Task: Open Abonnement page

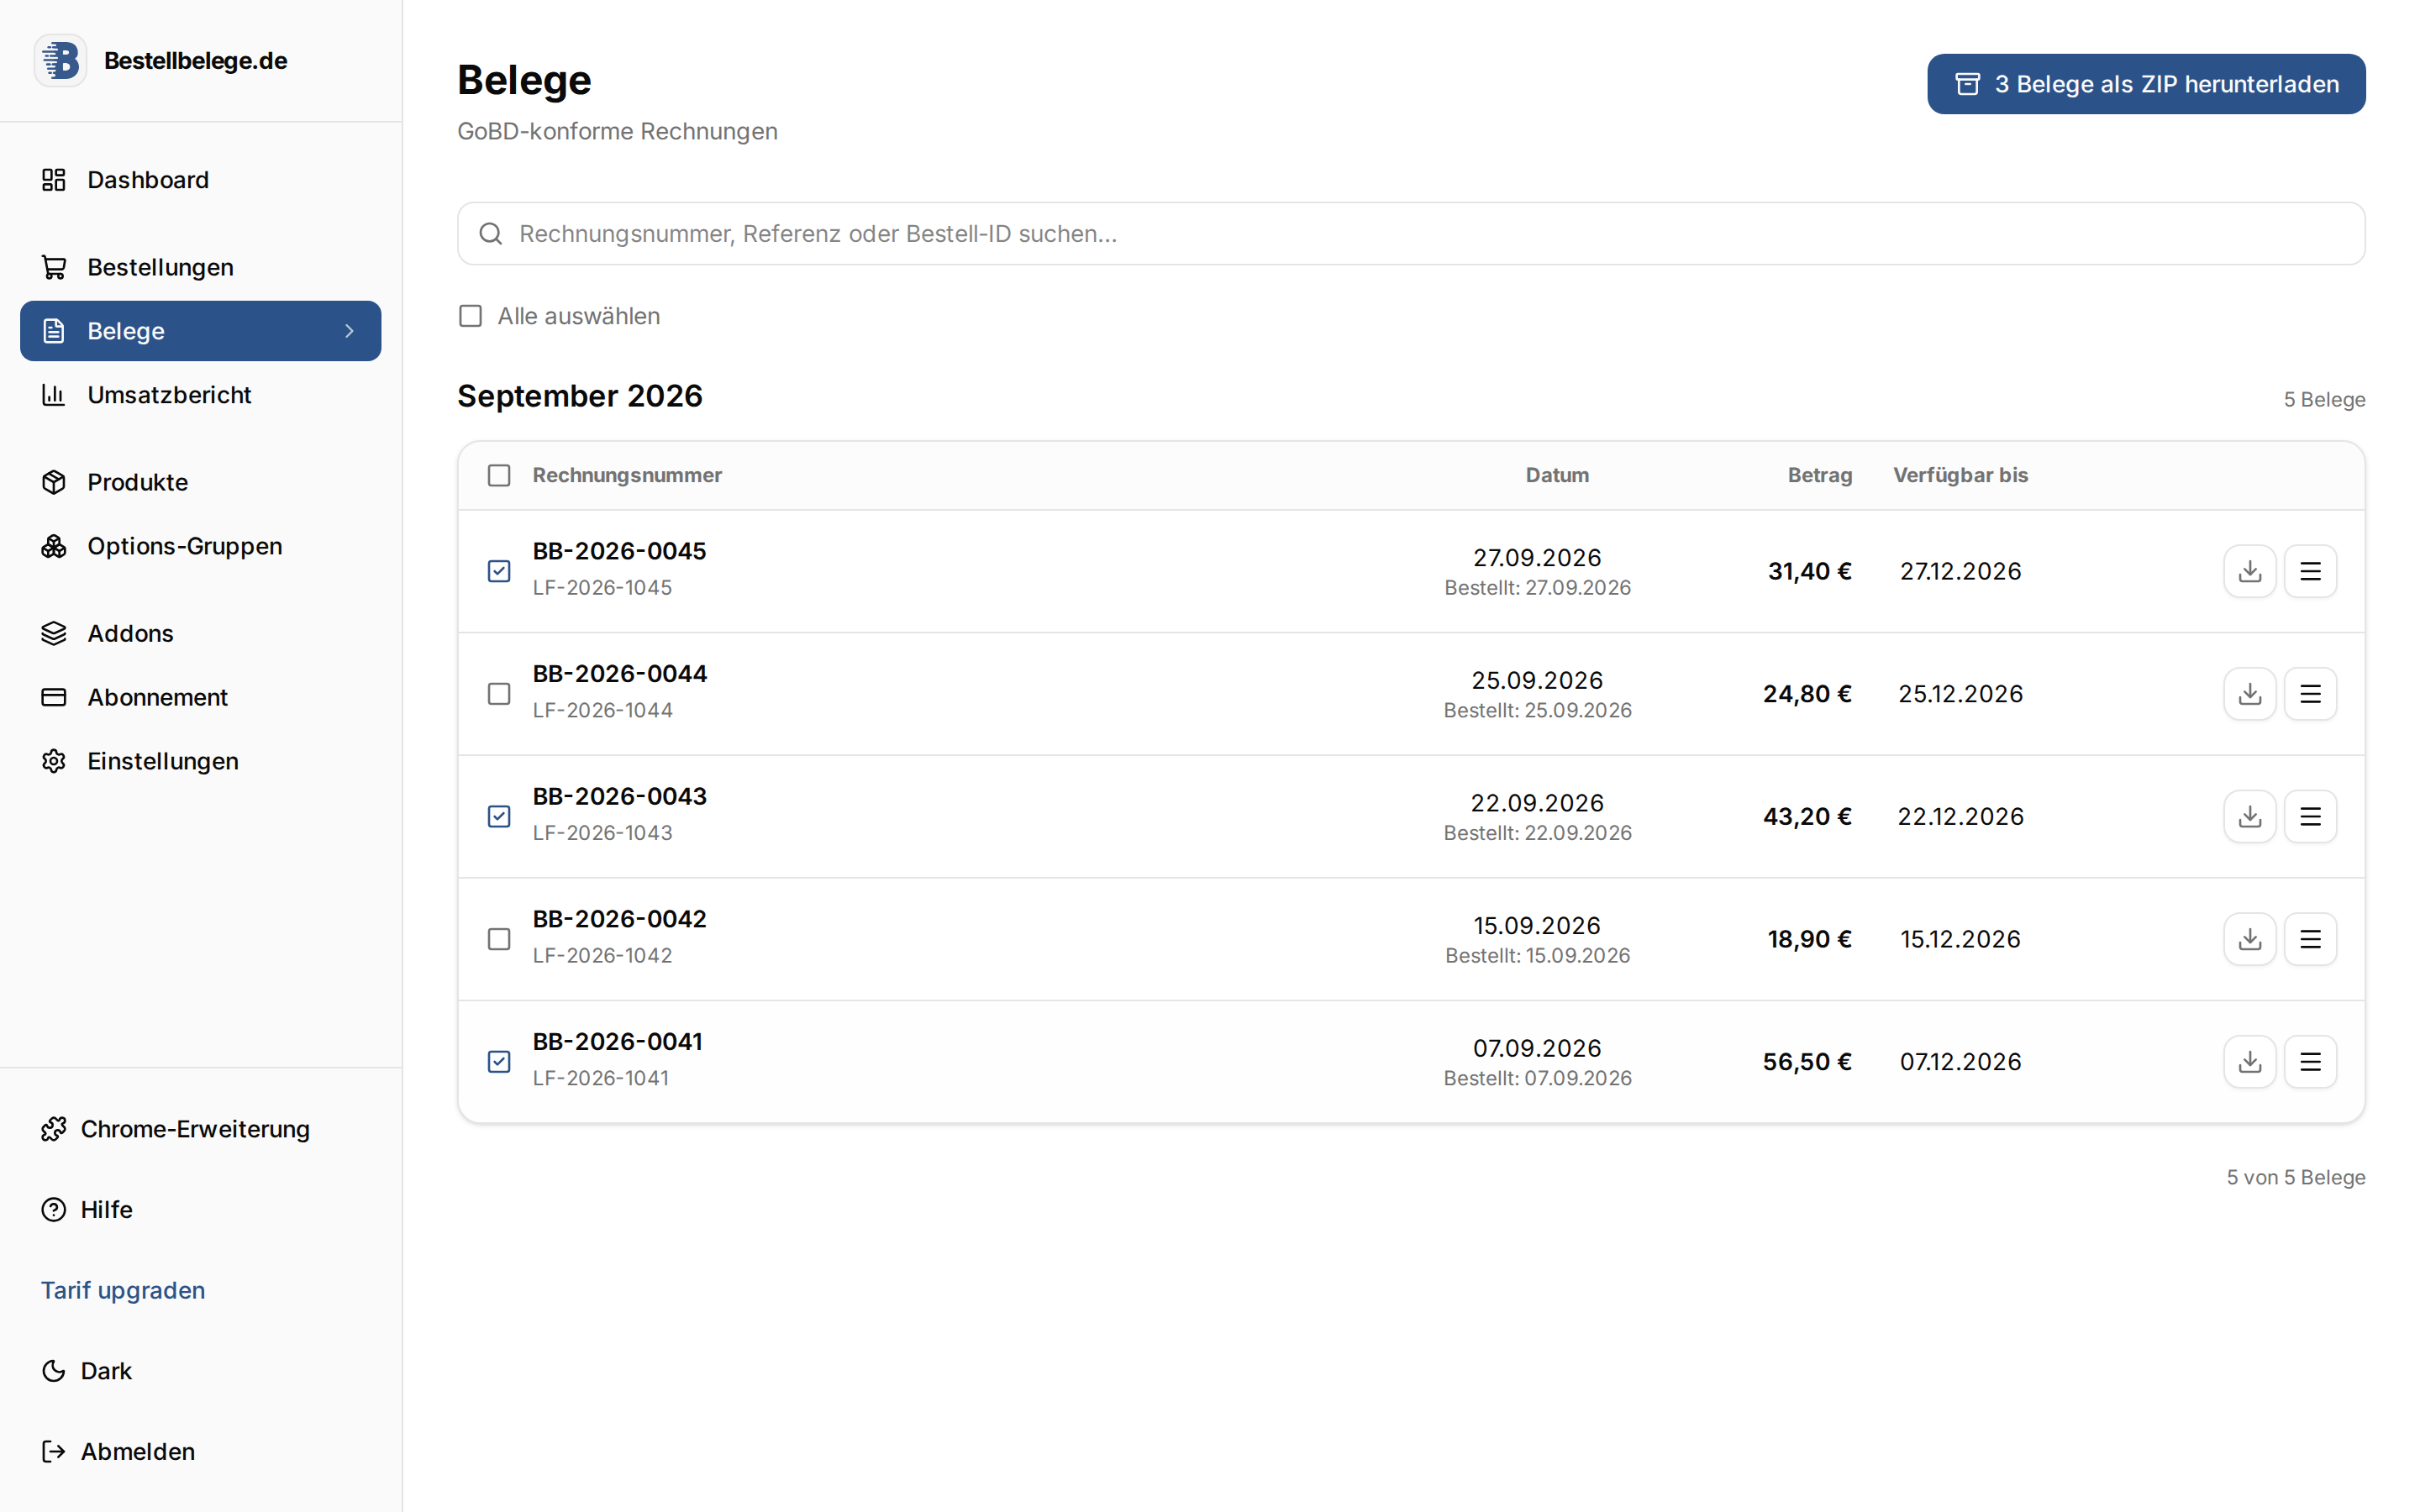Action: tap(201, 697)
